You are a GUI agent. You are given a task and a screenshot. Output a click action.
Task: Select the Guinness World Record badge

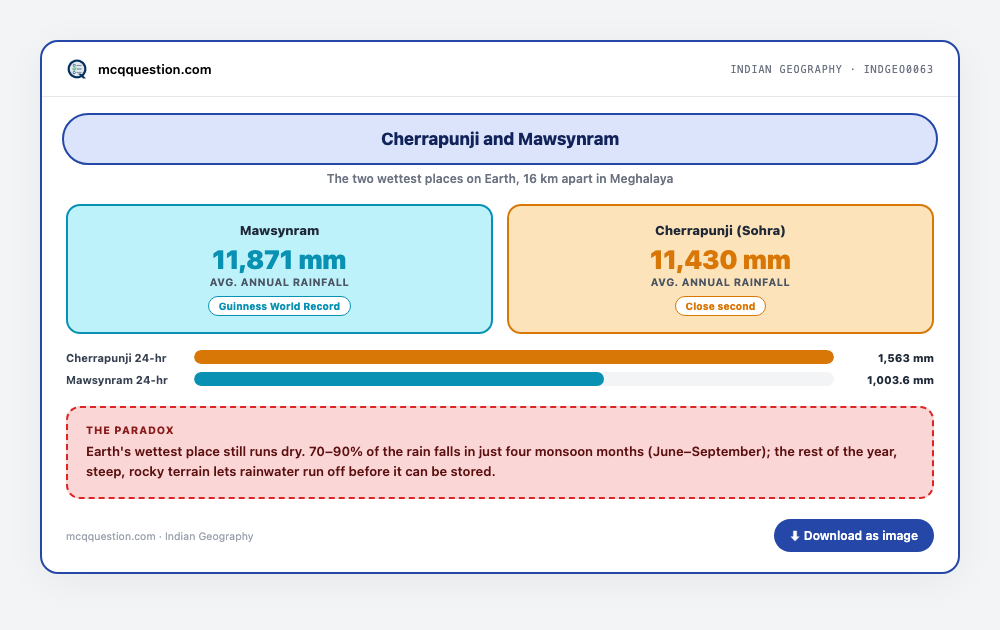[279, 306]
